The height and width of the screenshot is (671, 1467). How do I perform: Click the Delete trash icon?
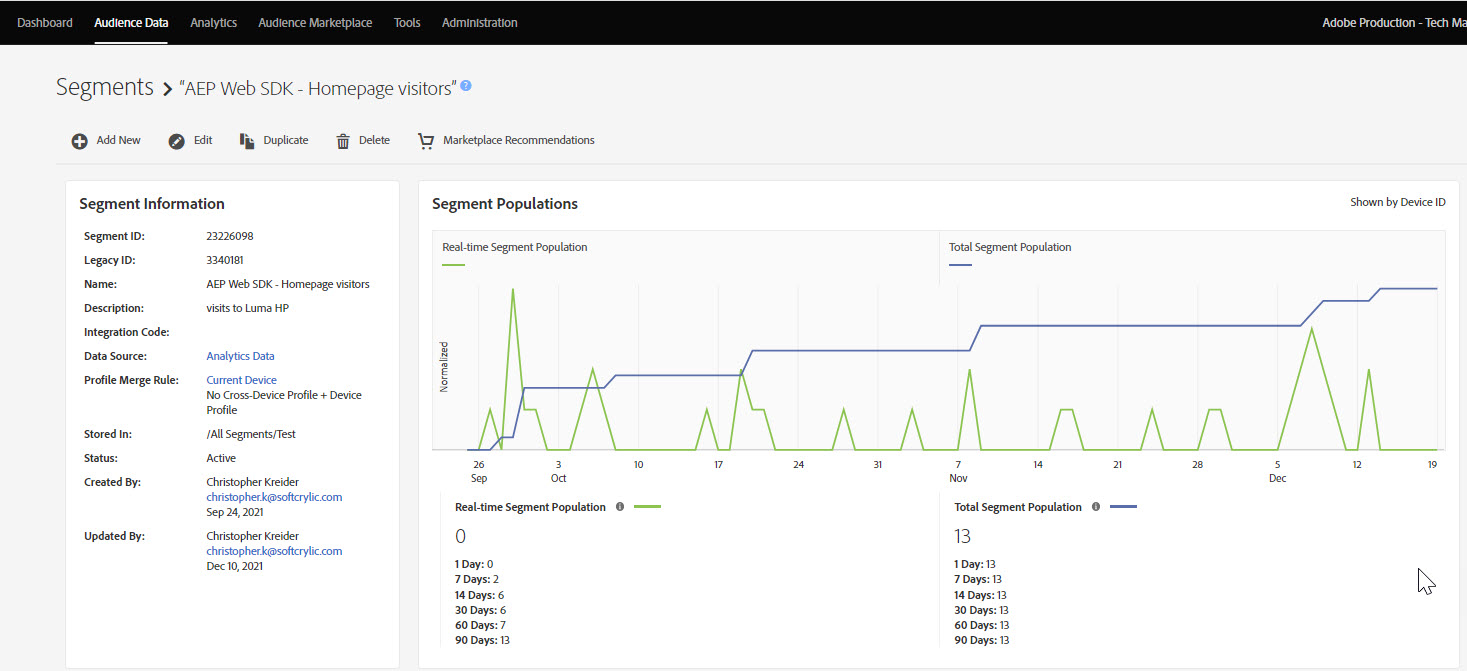(343, 141)
